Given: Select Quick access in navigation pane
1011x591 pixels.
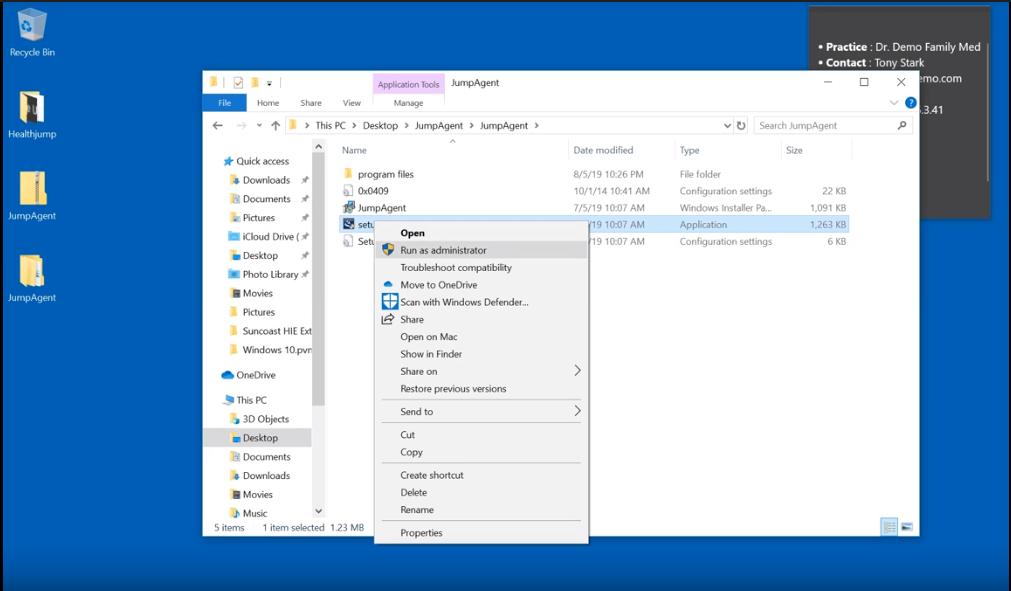Looking at the screenshot, I should pos(262,161).
